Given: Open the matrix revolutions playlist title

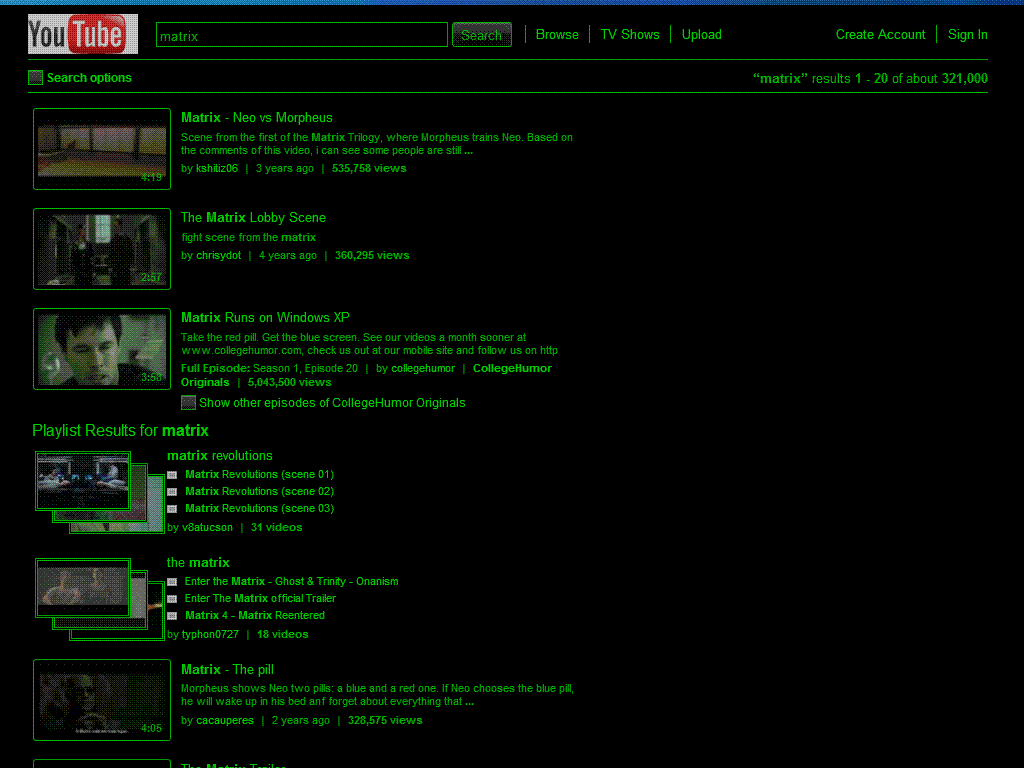Looking at the screenshot, I should coord(219,456).
